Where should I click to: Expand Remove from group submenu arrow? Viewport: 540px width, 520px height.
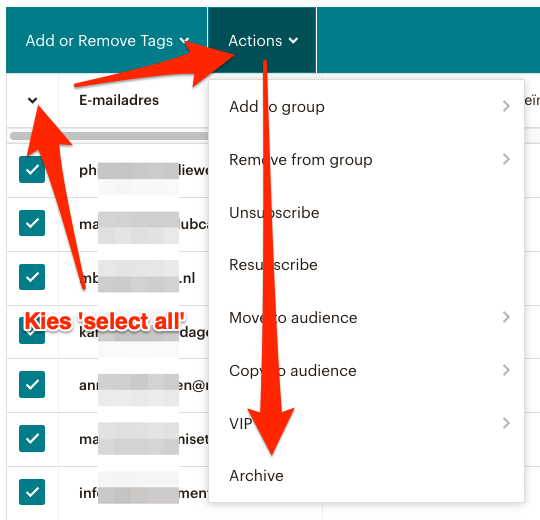[506, 159]
